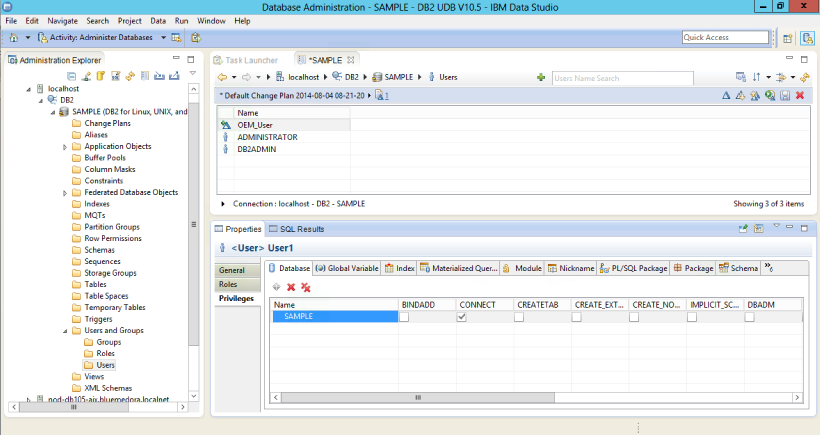This screenshot has width=820, height=435.
Task: Toggle CREATETAB checkbox for SAMPLE
Action: coord(519,317)
